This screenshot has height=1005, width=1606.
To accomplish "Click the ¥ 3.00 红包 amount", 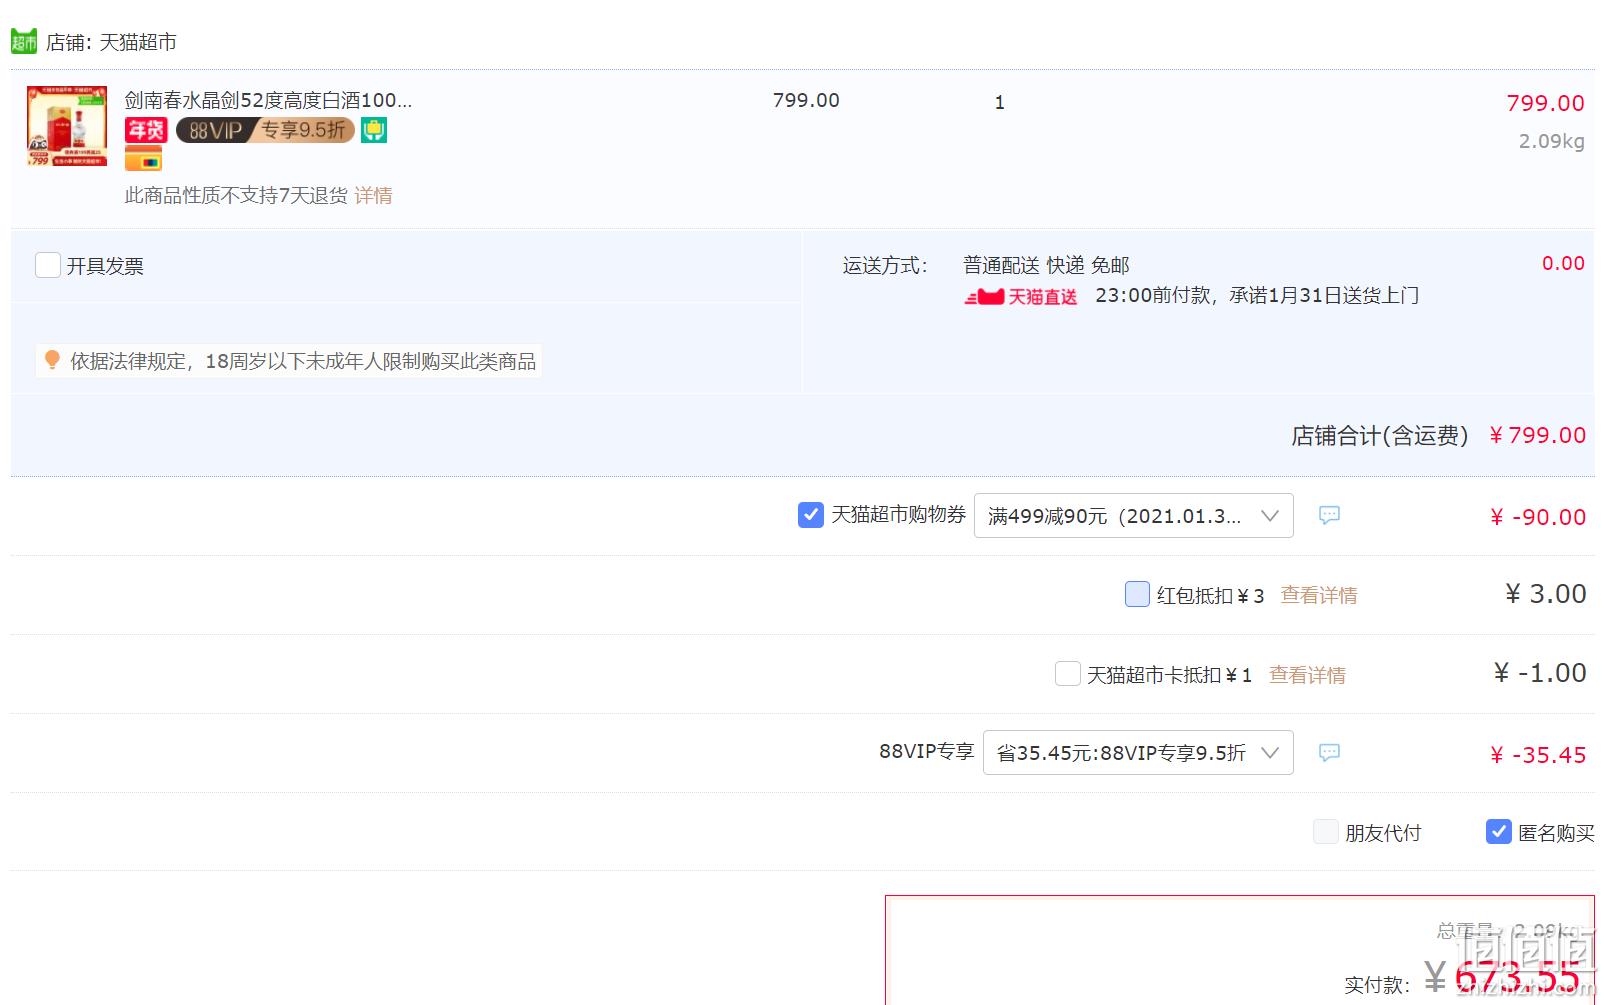I will (1546, 594).
